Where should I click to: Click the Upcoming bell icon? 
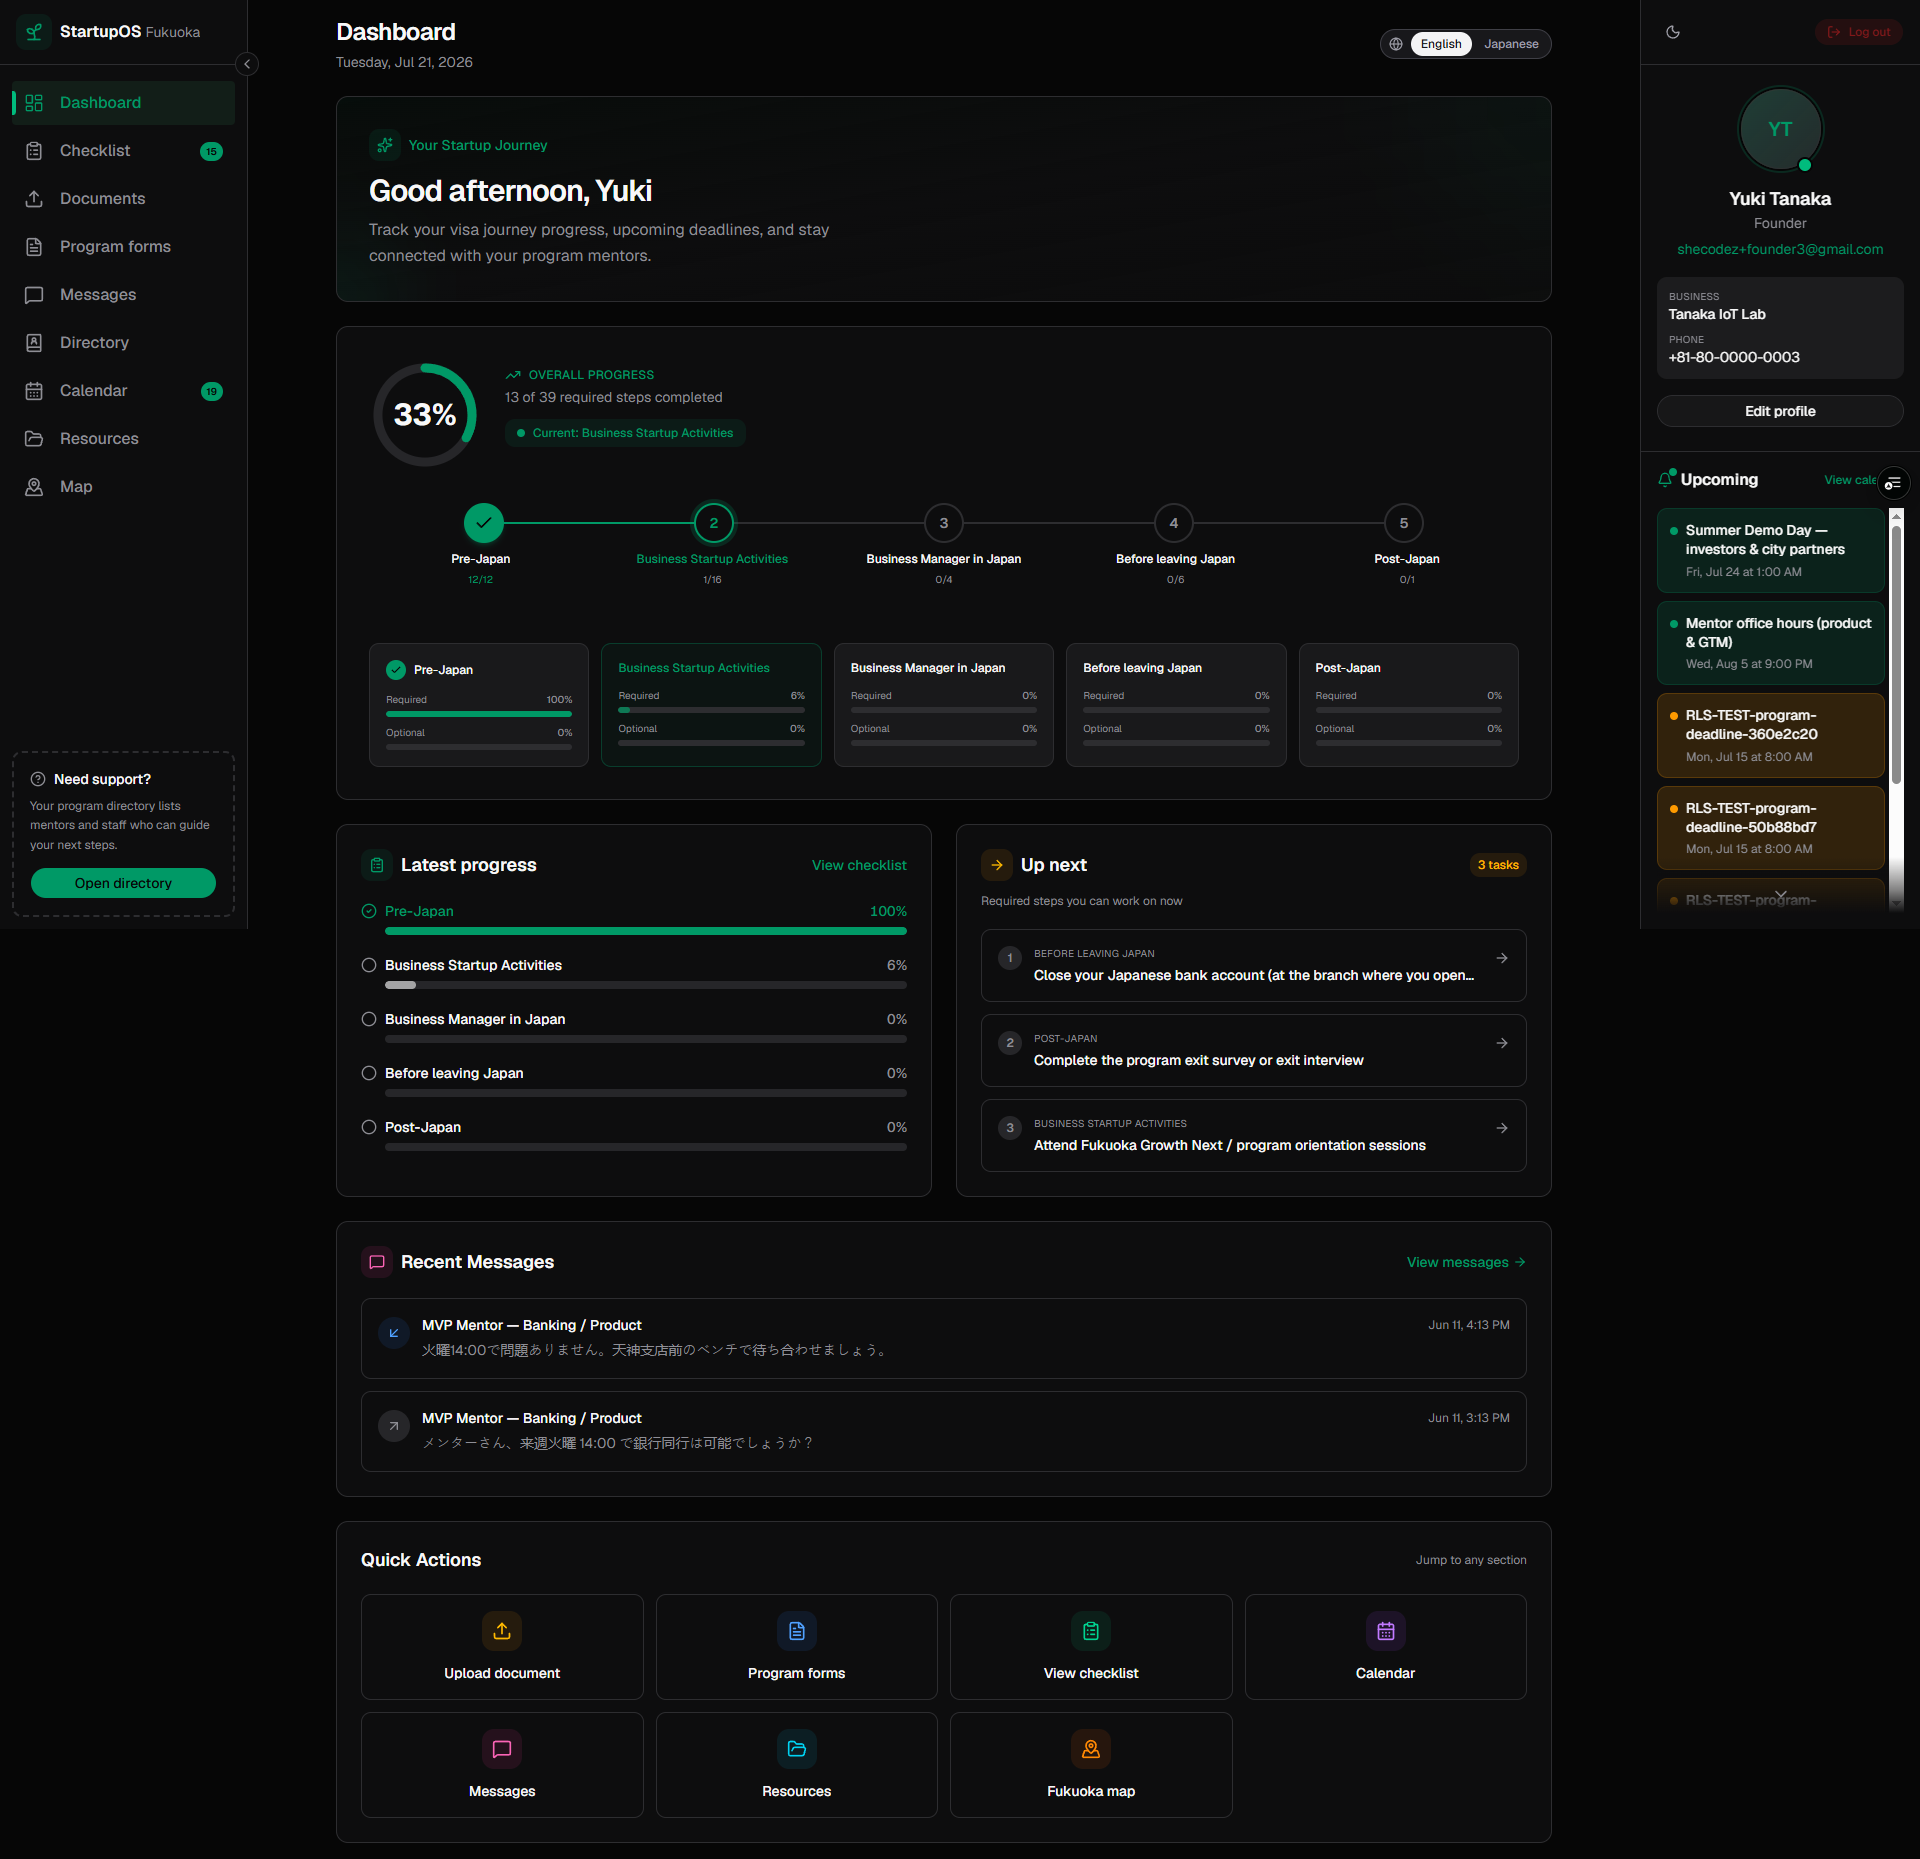coord(1666,479)
